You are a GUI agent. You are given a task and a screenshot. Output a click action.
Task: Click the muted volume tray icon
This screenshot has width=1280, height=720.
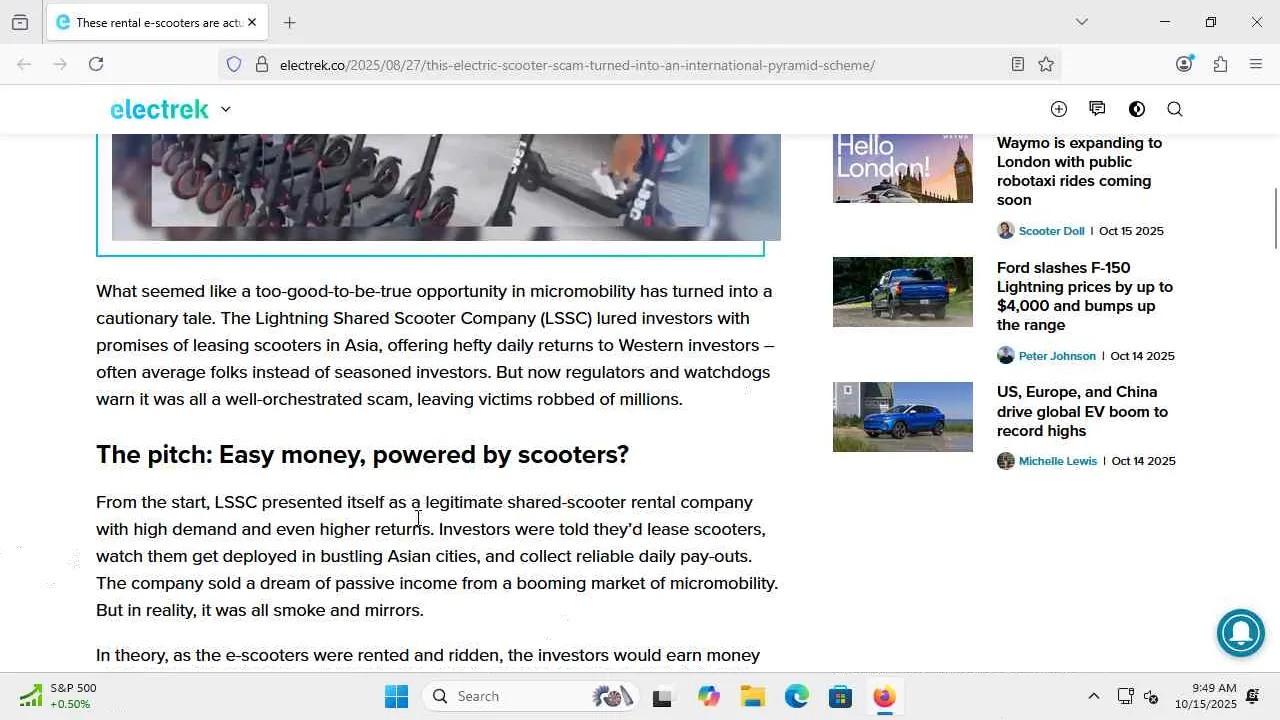(x=1151, y=696)
